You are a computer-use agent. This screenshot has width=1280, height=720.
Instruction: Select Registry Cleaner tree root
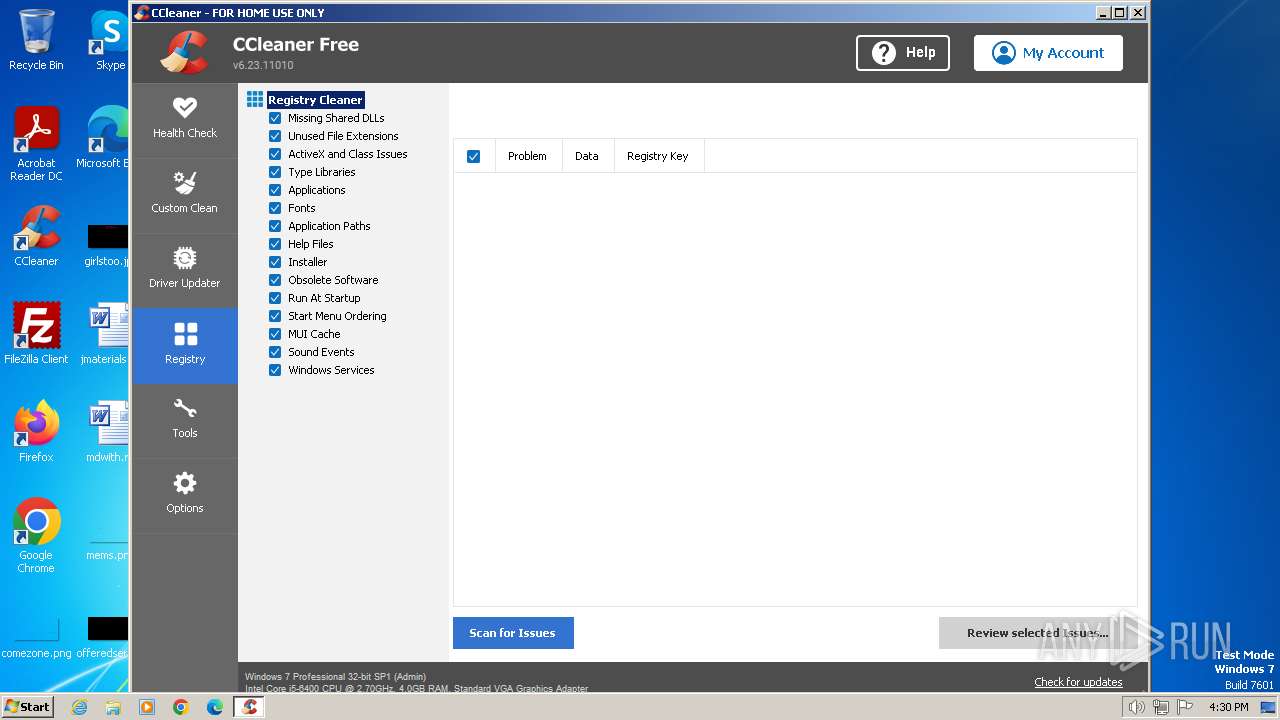tap(315, 100)
